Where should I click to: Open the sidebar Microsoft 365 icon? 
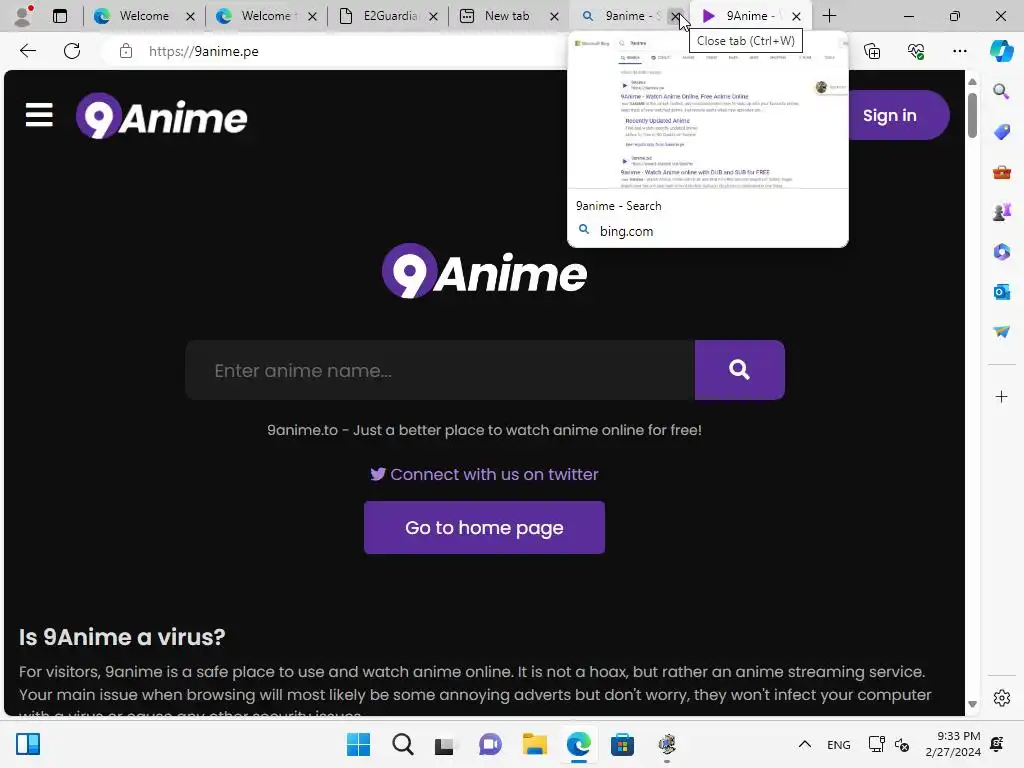pos(1001,251)
